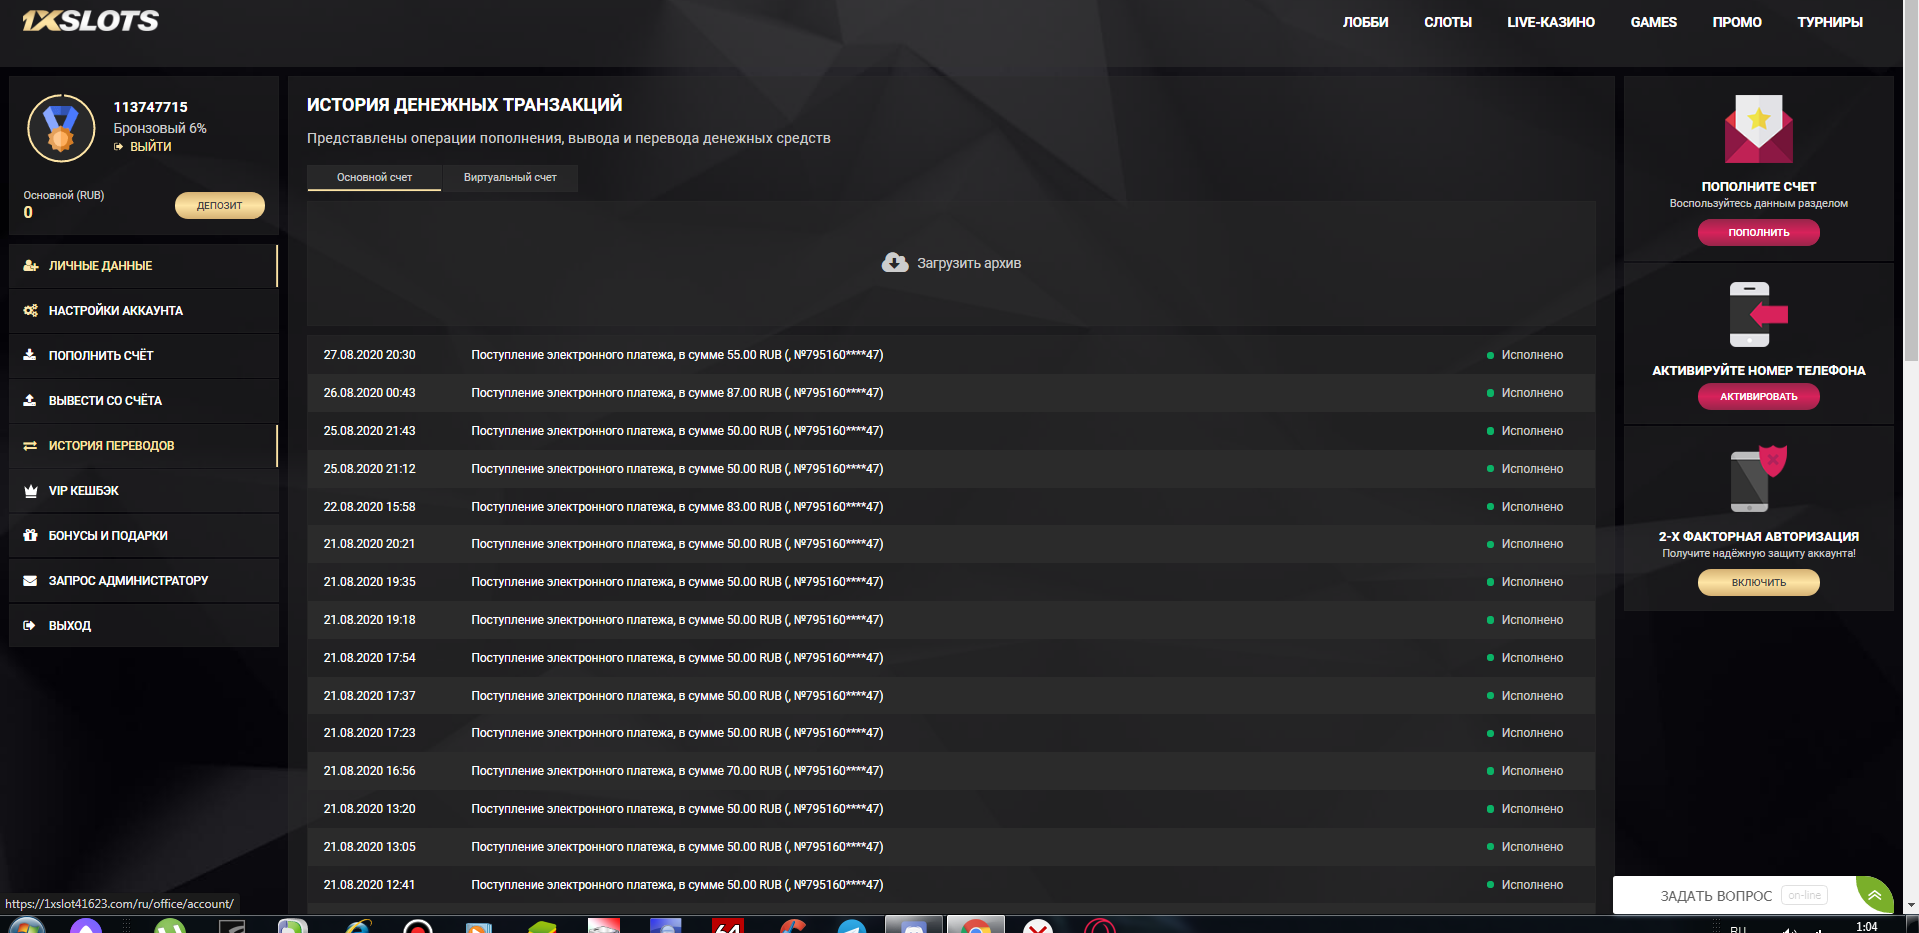Image resolution: width=1919 pixels, height=933 pixels.
Task: Go to СЛОТЫ in top navigation
Action: tap(1448, 22)
